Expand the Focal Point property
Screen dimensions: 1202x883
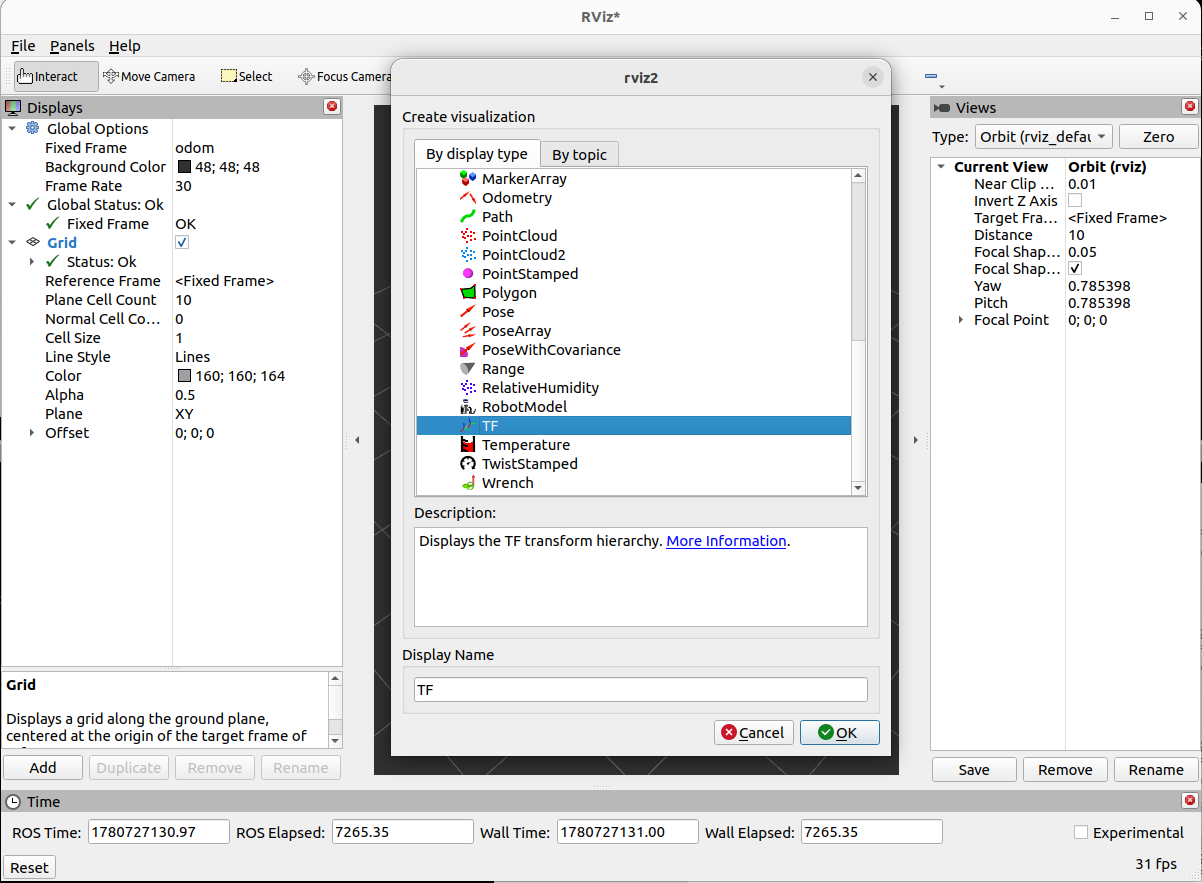pyautogui.click(x=961, y=320)
